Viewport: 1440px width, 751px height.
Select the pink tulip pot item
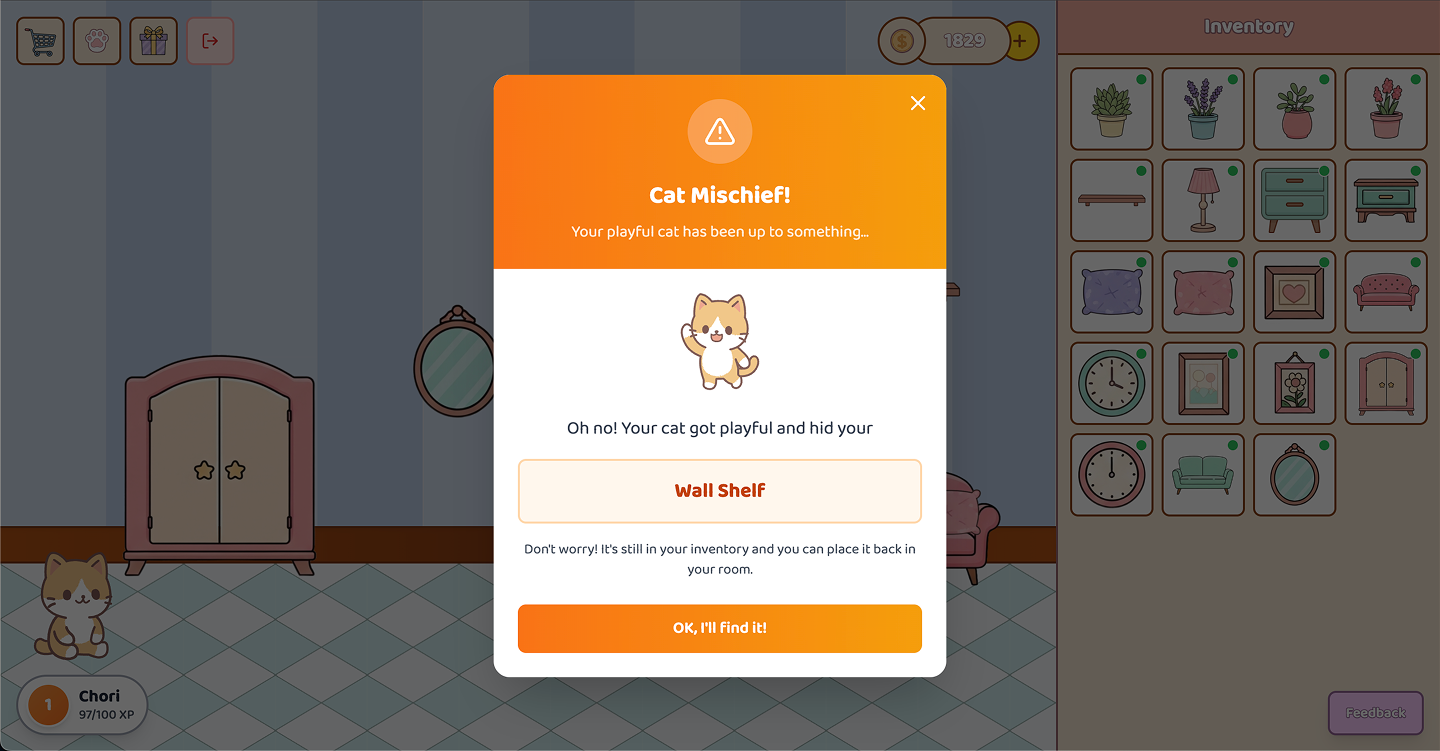coord(1386,109)
